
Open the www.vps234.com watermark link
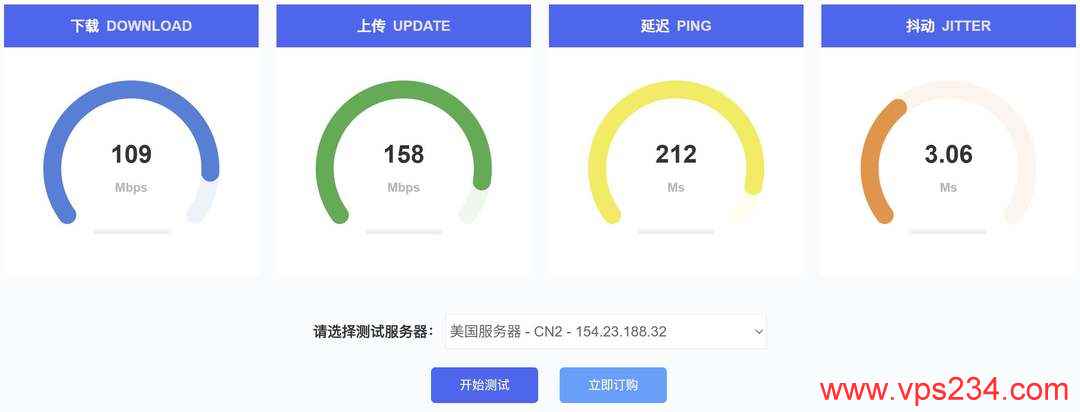[944, 391]
